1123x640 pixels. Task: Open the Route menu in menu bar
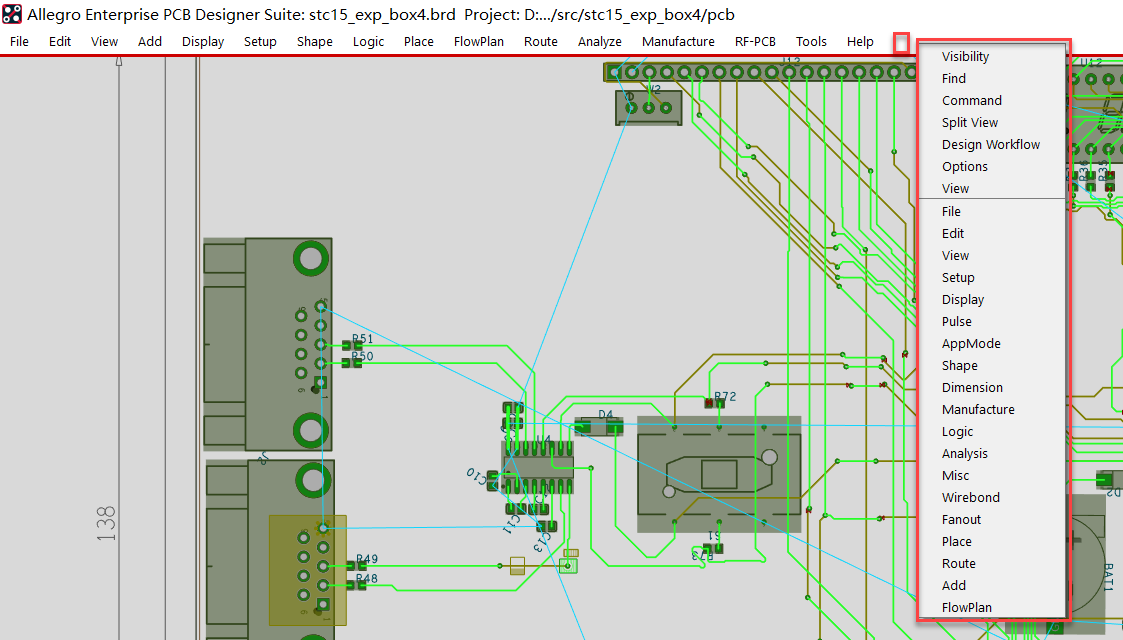(x=540, y=41)
